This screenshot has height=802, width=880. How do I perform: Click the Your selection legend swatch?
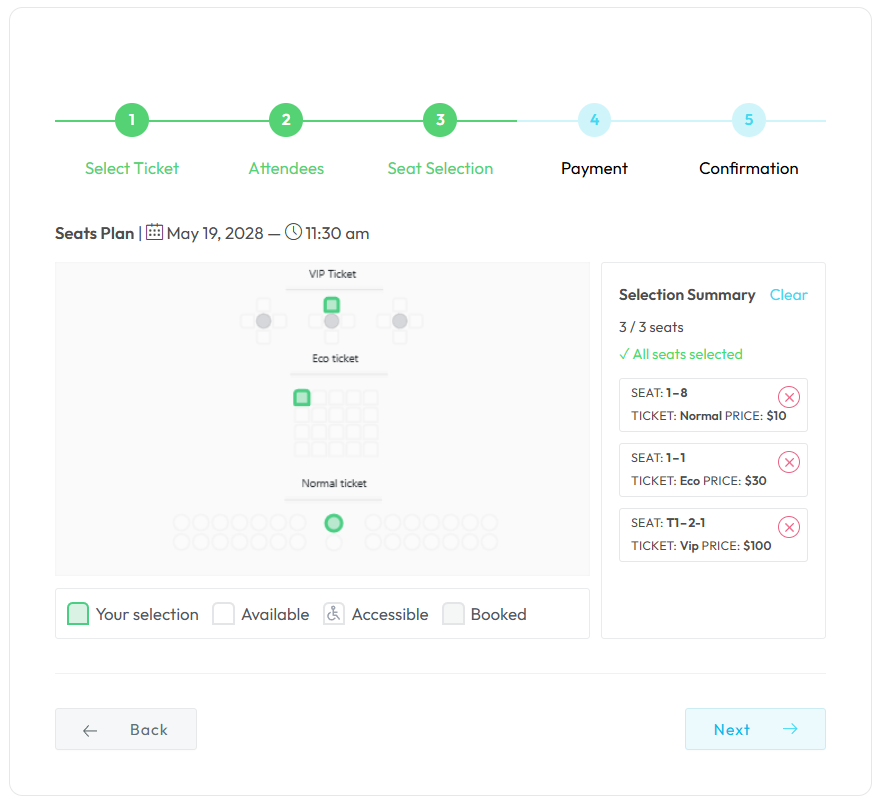coord(78,614)
